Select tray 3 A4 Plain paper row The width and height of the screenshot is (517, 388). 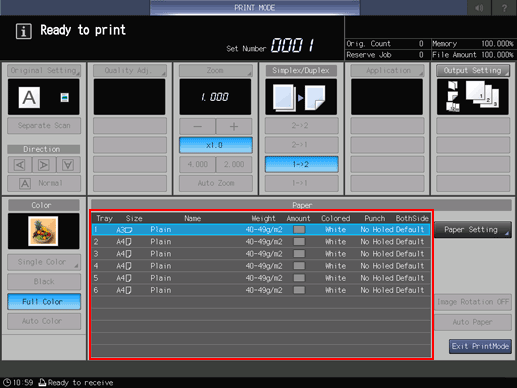[261, 254]
